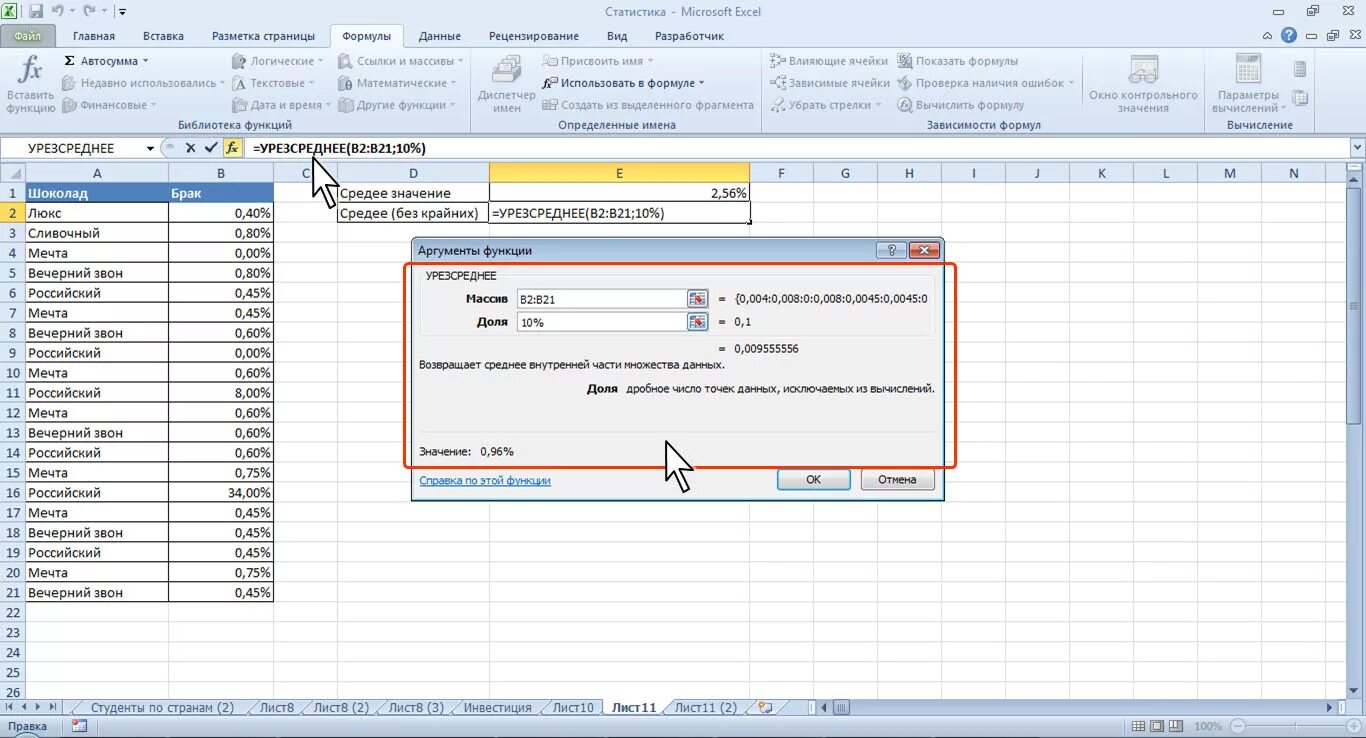The height and width of the screenshot is (738, 1366).
Task: Open sheet tab Студенты по странам (2)
Action: pyautogui.click(x=161, y=707)
